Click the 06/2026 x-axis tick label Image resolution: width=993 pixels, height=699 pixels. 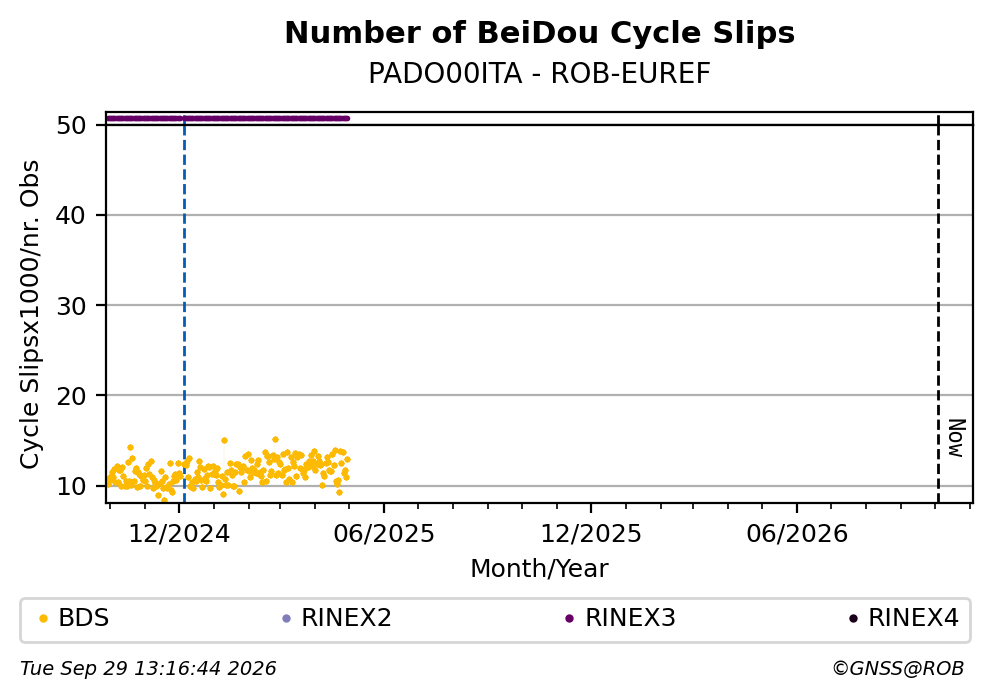pyautogui.click(x=797, y=534)
